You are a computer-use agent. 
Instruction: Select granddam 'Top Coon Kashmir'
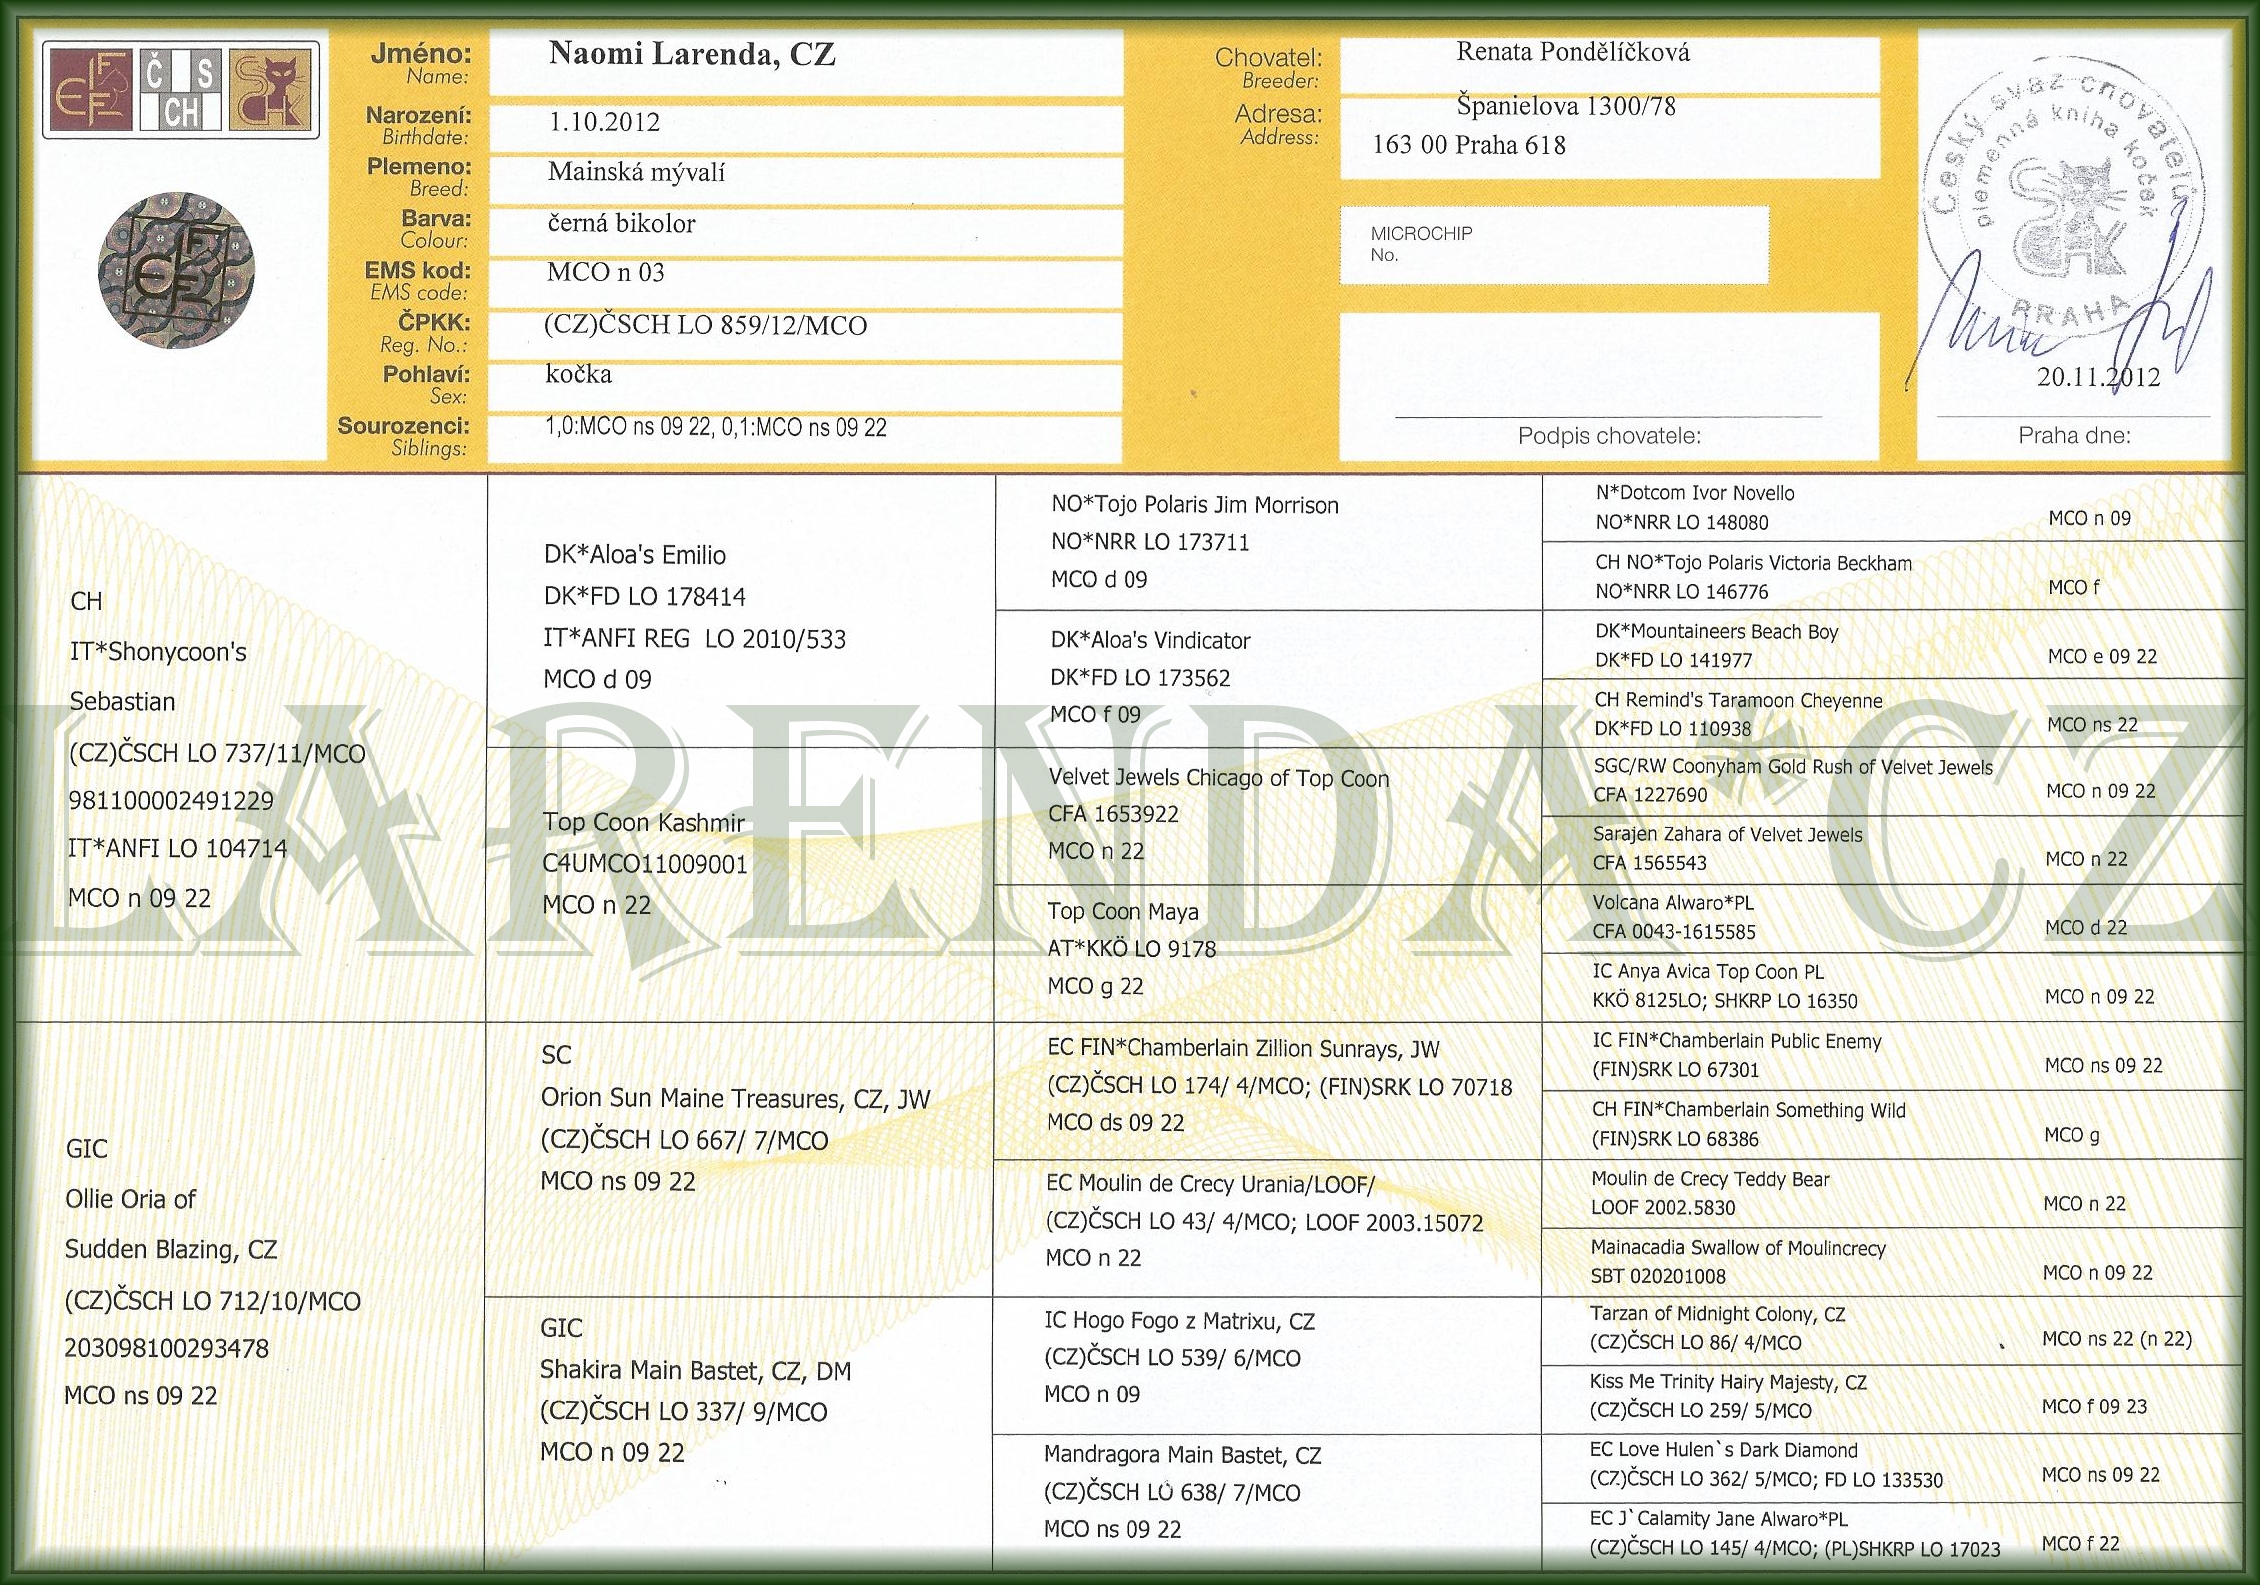click(x=644, y=823)
